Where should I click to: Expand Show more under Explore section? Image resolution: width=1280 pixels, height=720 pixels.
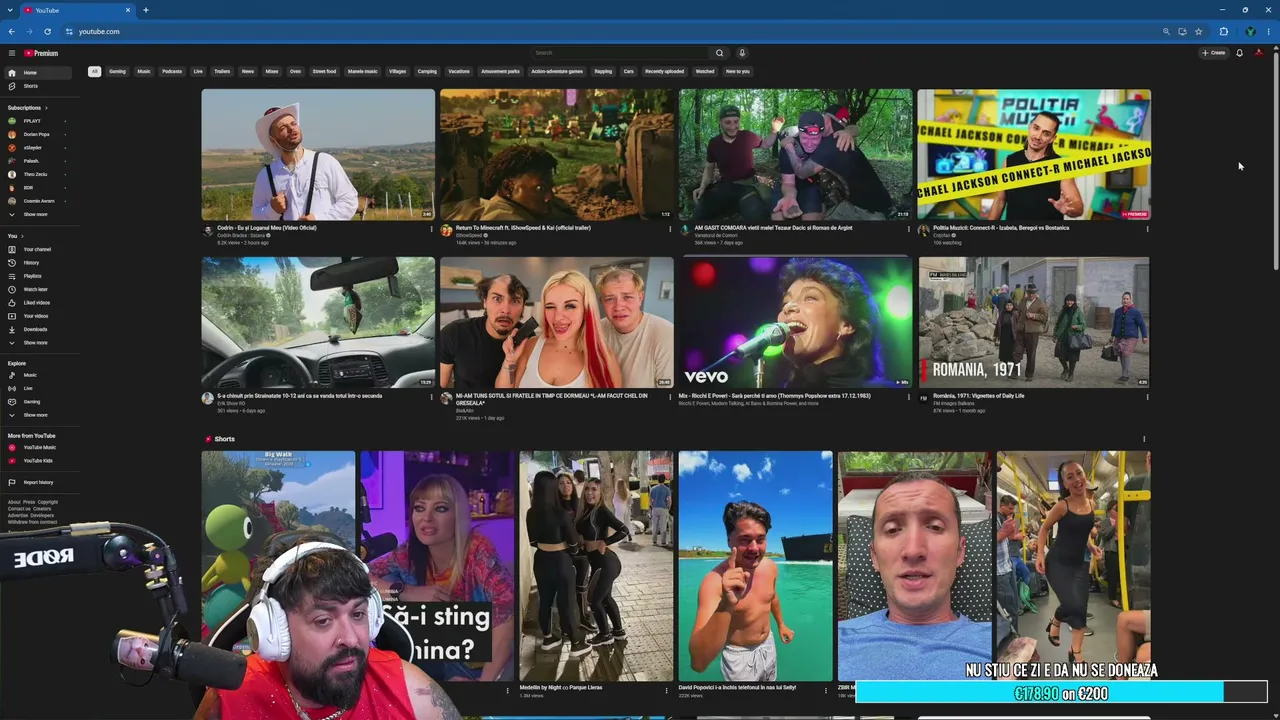37,415
